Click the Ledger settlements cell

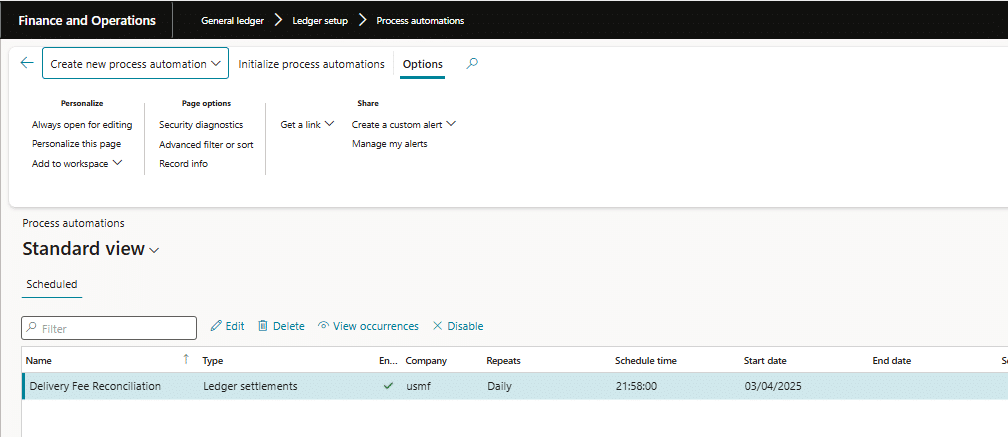click(250, 386)
